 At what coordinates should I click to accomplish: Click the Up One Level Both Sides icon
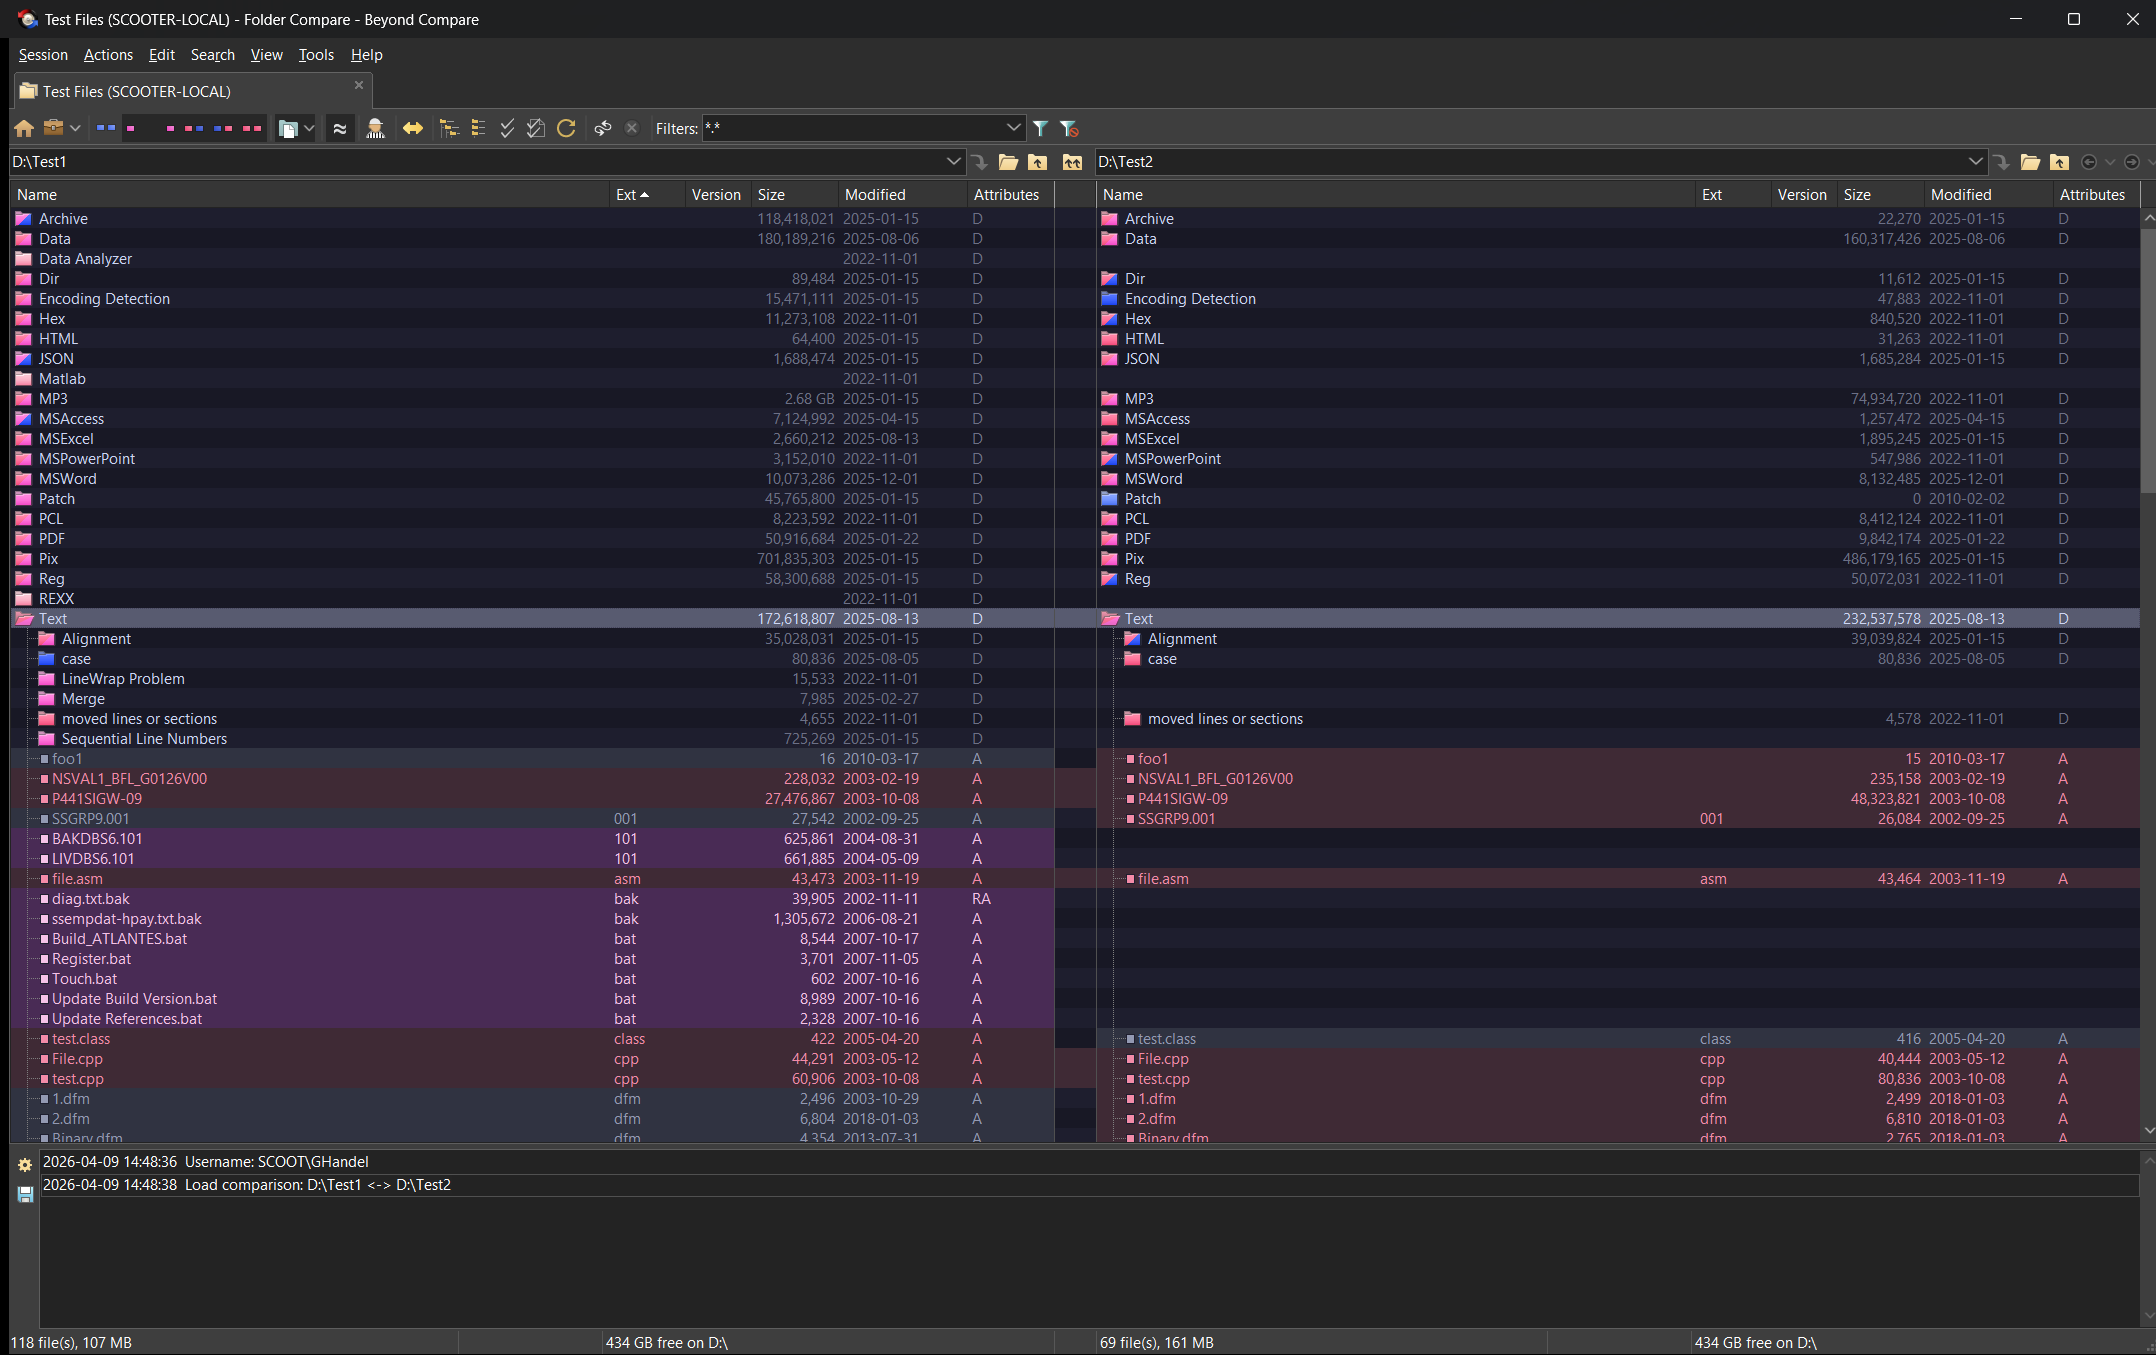pos(1072,162)
